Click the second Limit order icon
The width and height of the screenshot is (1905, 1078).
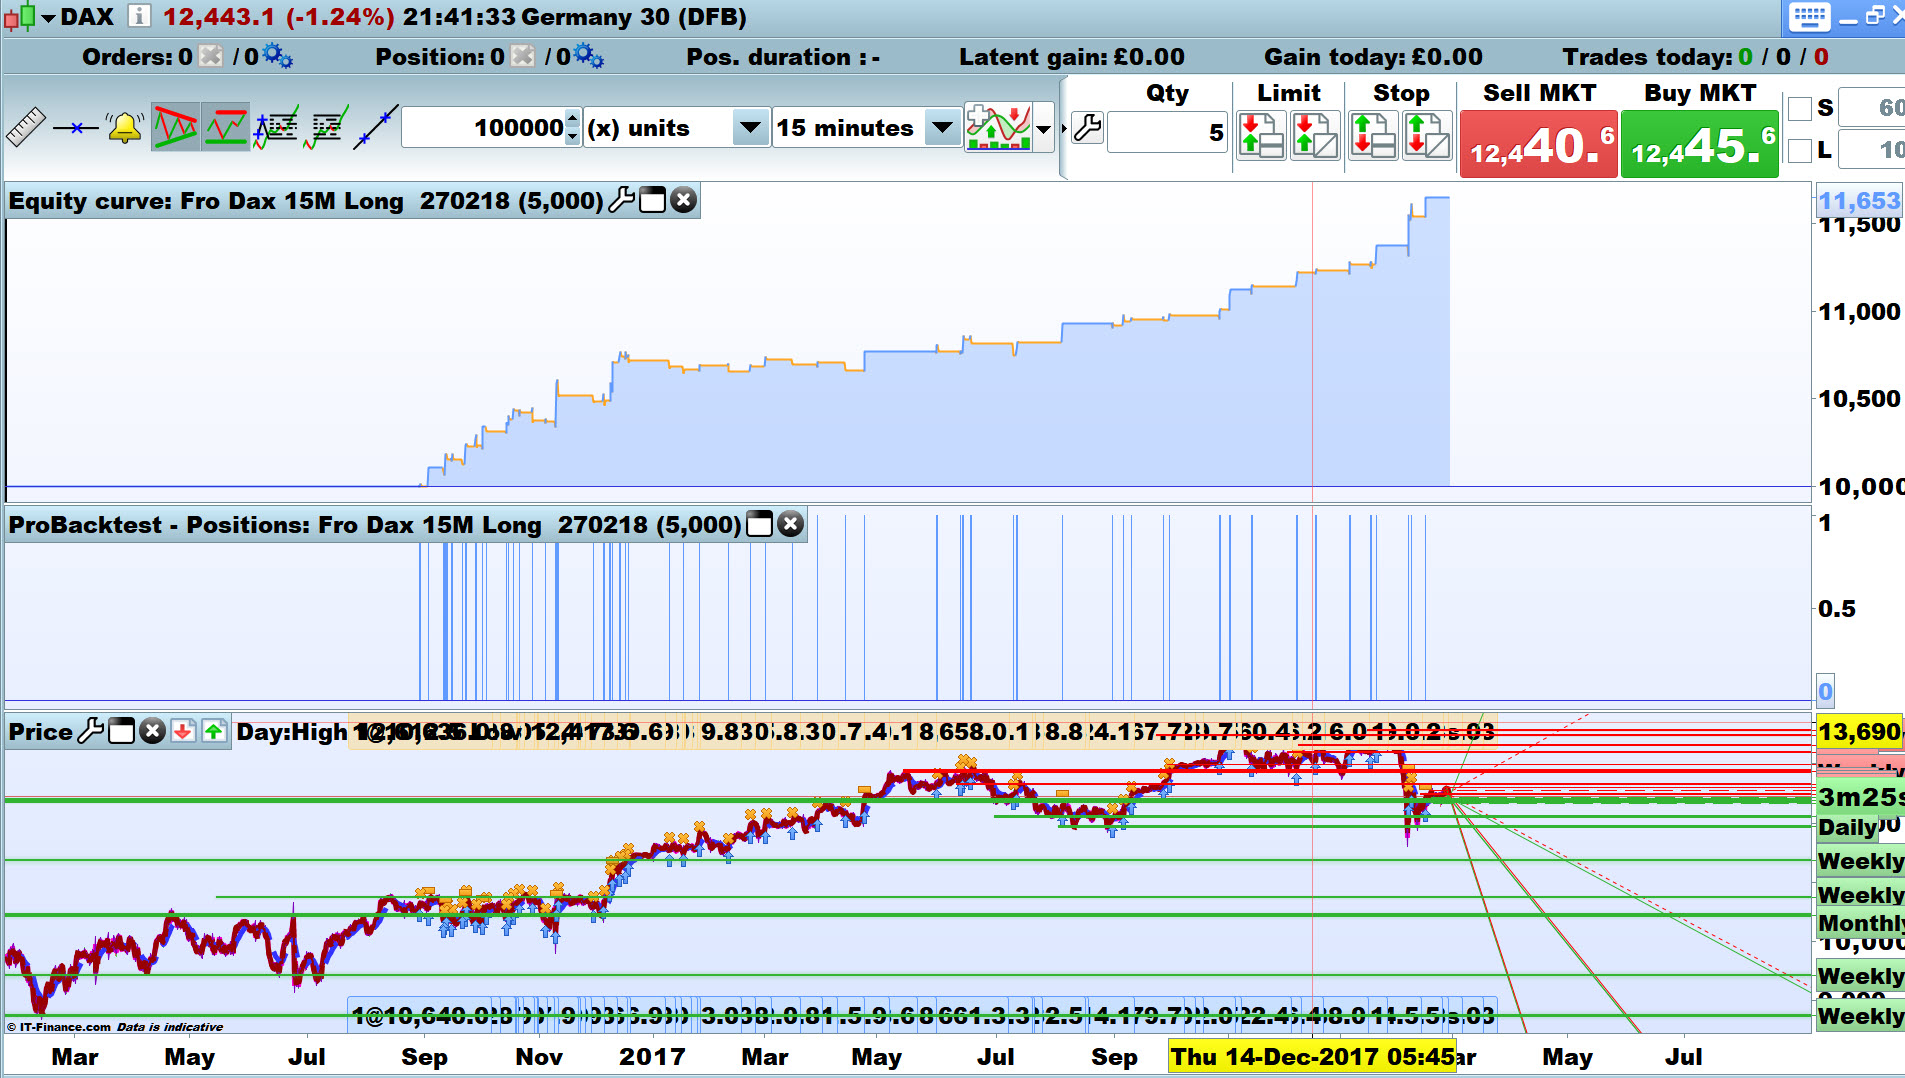(1315, 135)
